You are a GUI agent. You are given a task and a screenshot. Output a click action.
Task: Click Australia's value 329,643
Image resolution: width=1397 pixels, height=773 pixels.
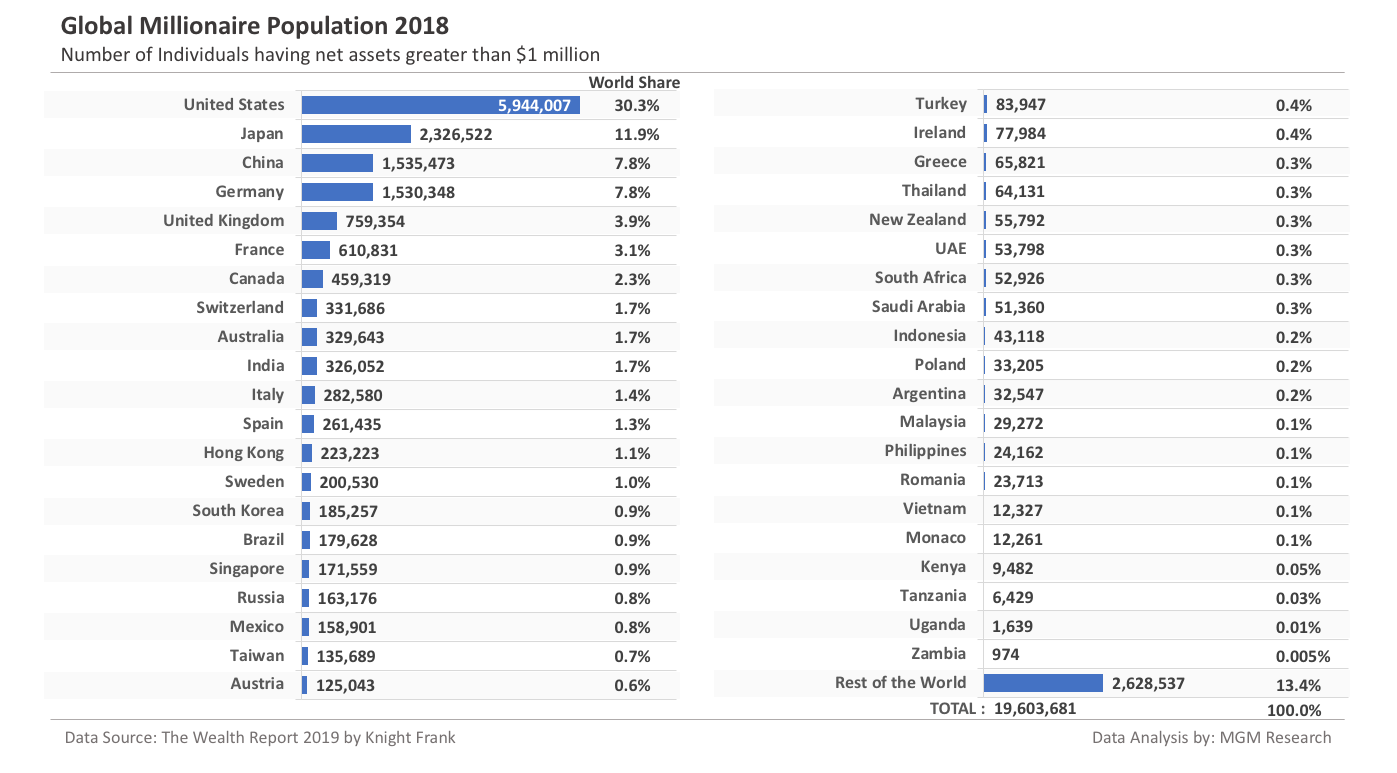(x=355, y=338)
